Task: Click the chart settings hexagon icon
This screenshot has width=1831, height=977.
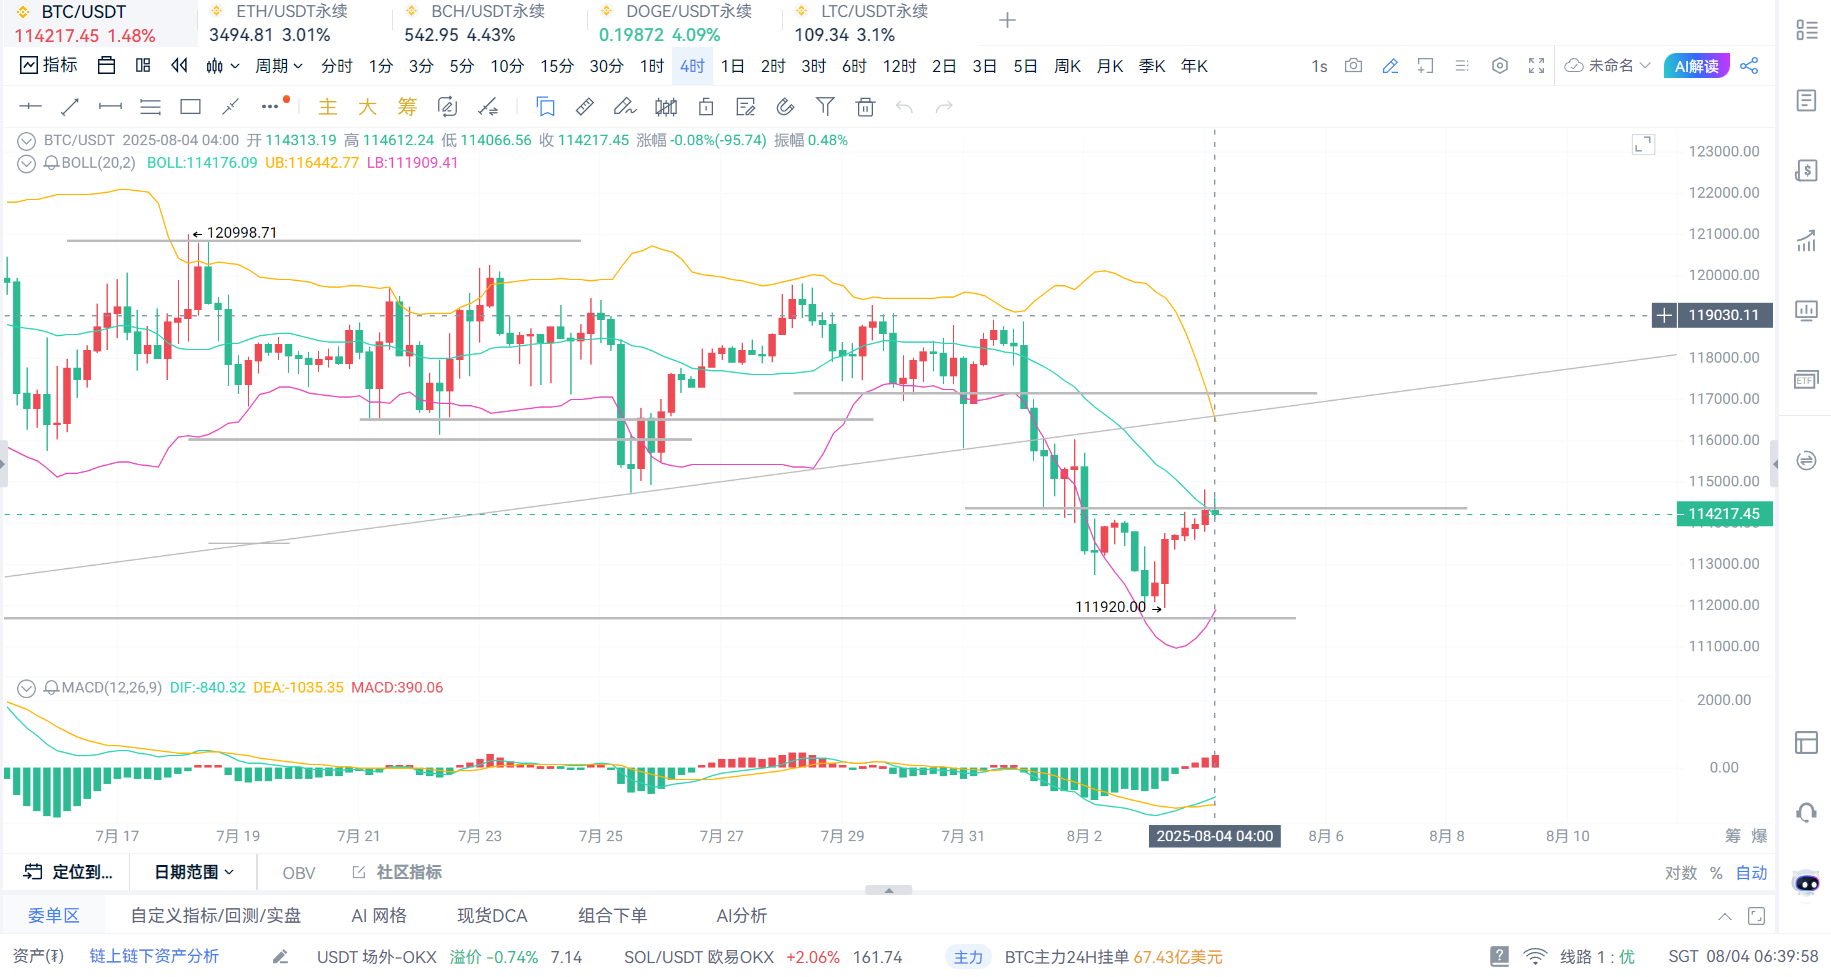Action: [x=1500, y=66]
